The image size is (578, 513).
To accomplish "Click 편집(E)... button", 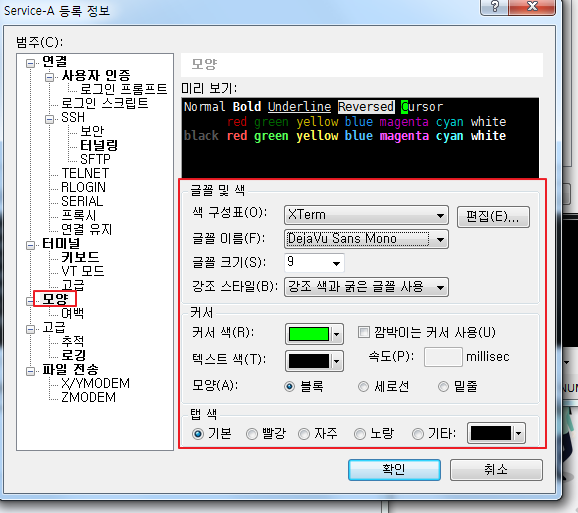I will point(493,217).
